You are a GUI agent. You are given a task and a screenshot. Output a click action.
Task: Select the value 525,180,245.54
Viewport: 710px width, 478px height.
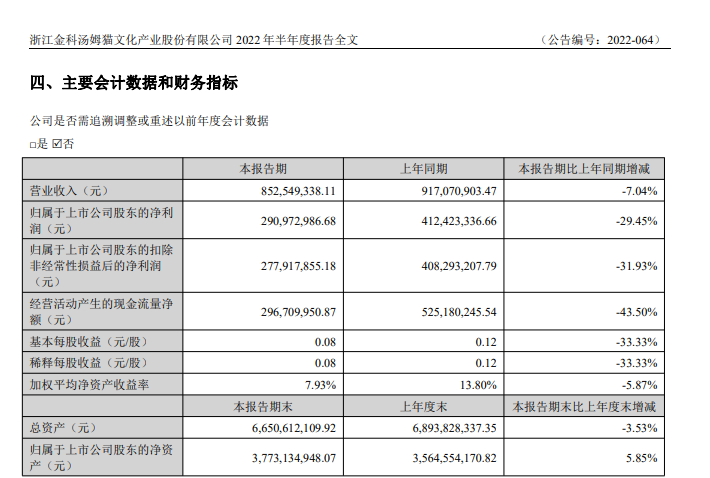(x=459, y=312)
